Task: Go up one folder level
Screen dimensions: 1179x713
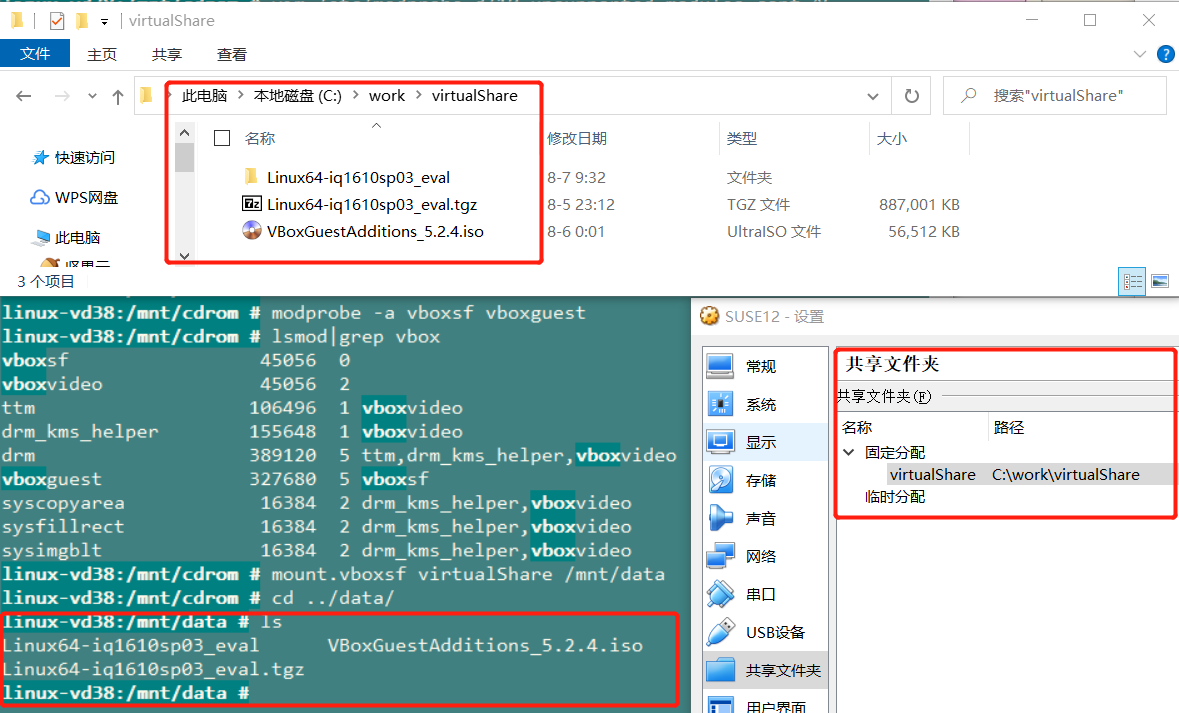Action: (117, 96)
